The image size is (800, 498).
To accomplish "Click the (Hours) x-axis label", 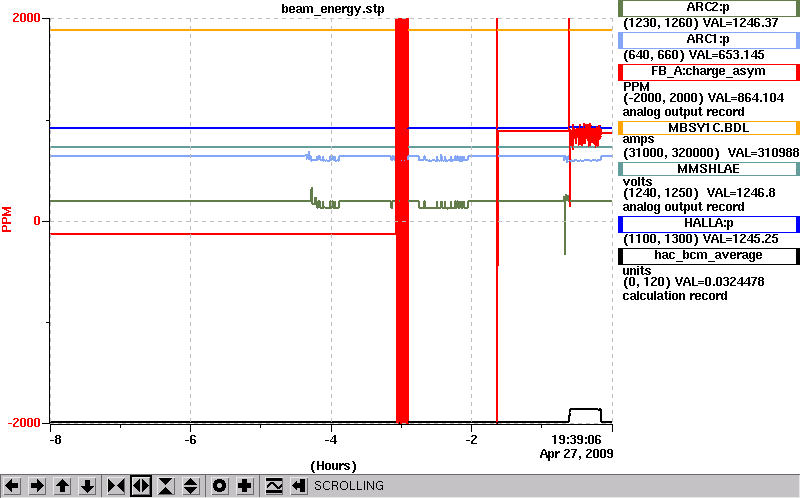I will point(333,466).
